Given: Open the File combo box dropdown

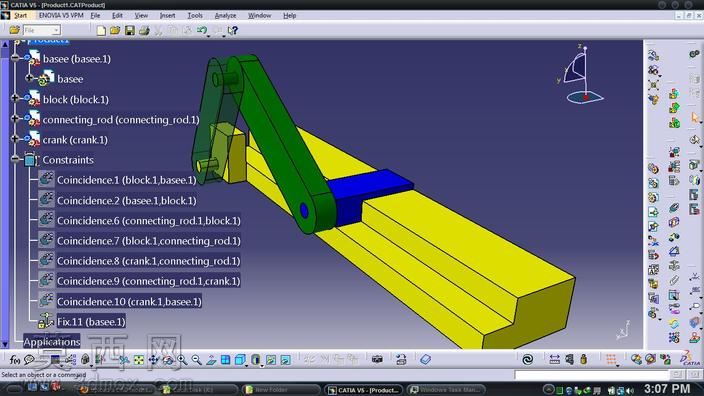Looking at the screenshot, I should pos(56,30).
